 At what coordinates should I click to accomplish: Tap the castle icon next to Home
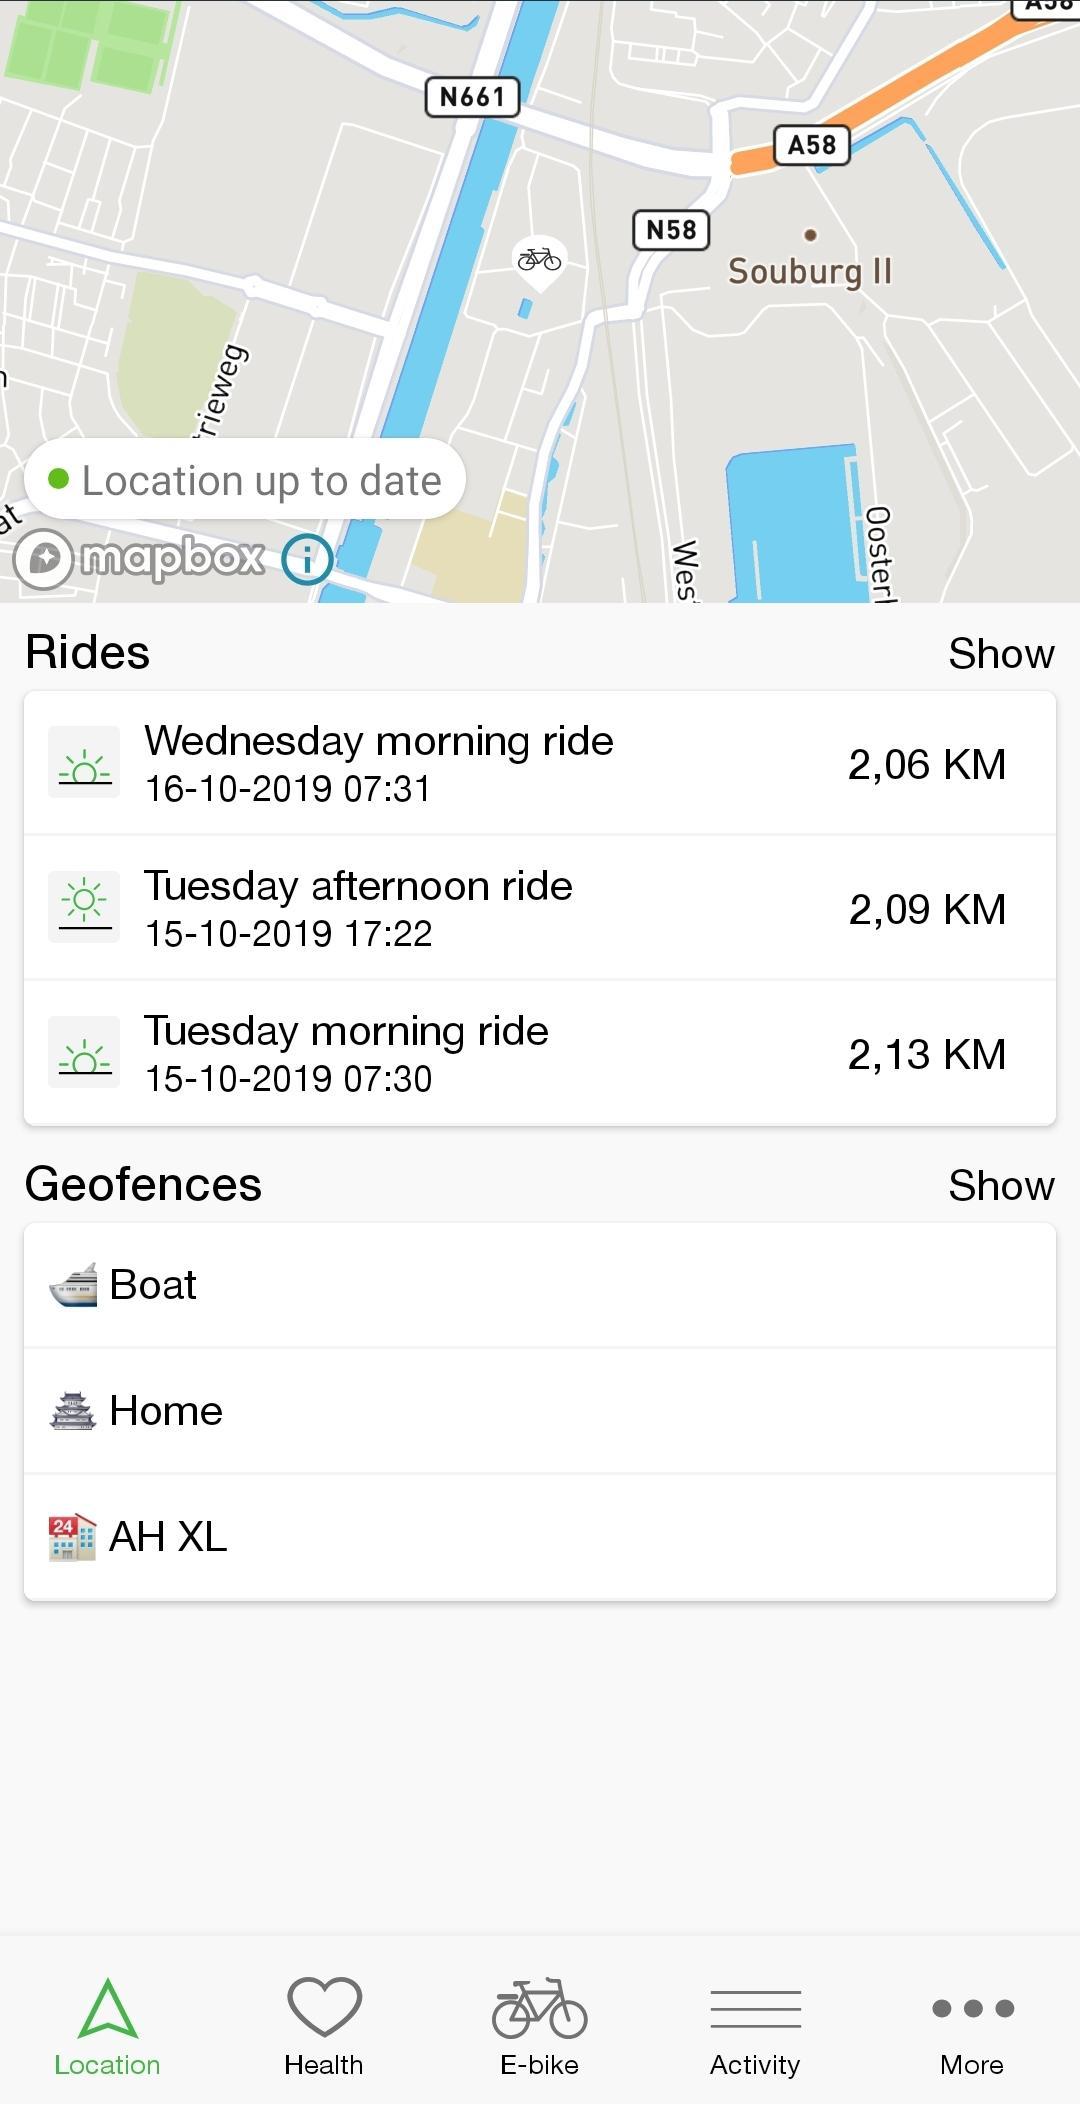pos(73,1411)
